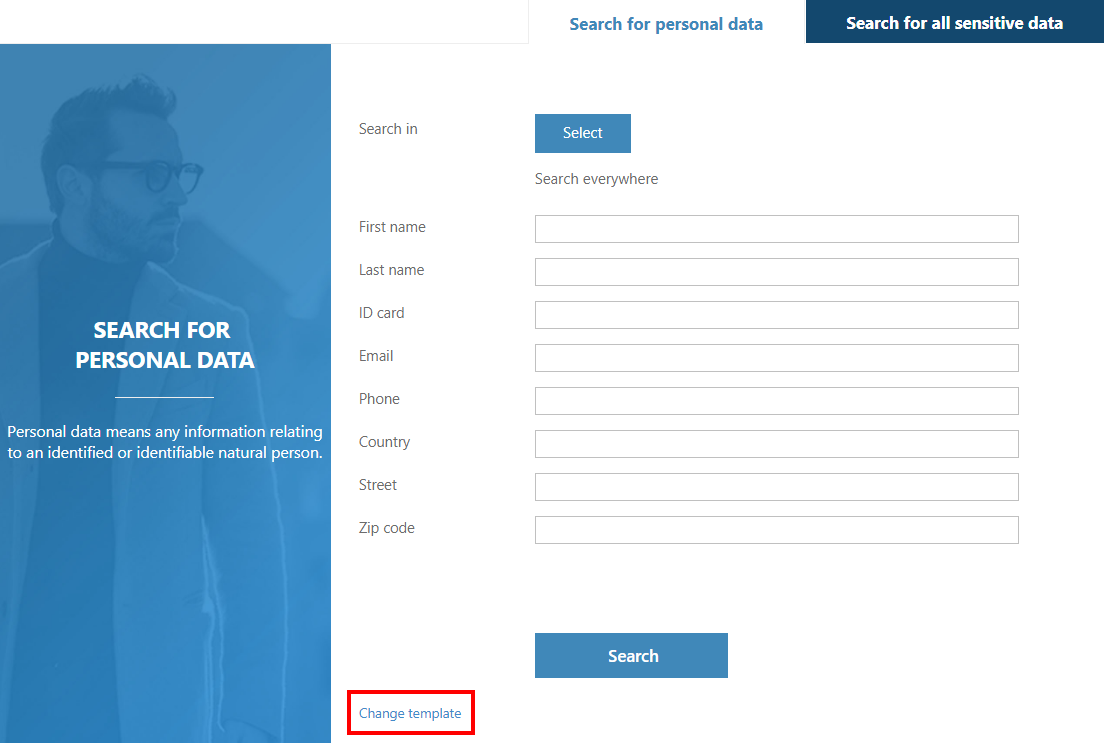The height and width of the screenshot is (743, 1104).
Task: Focus the First name input box
Action: [x=776, y=229]
